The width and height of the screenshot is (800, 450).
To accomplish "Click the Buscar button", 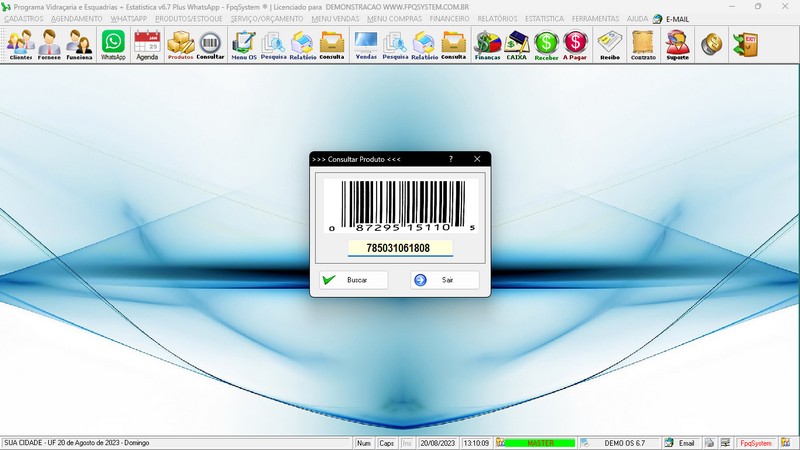I will [x=354, y=280].
